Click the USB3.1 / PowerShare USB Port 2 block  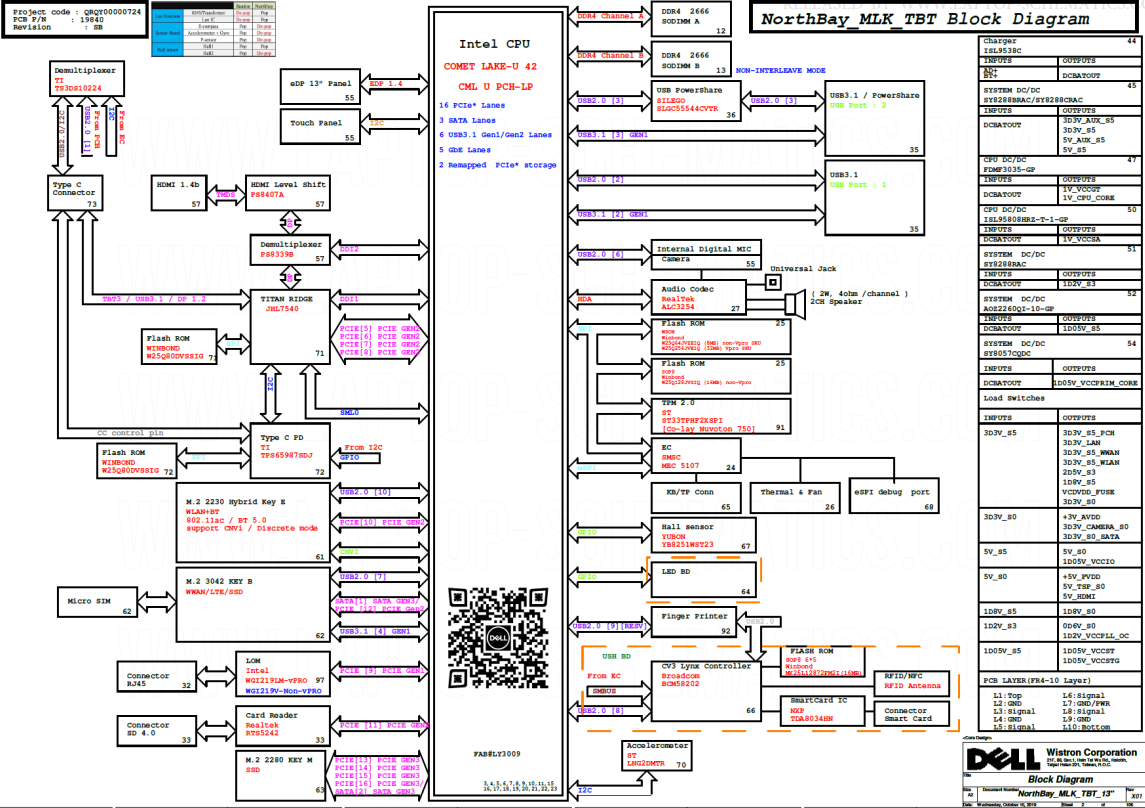[875, 118]
